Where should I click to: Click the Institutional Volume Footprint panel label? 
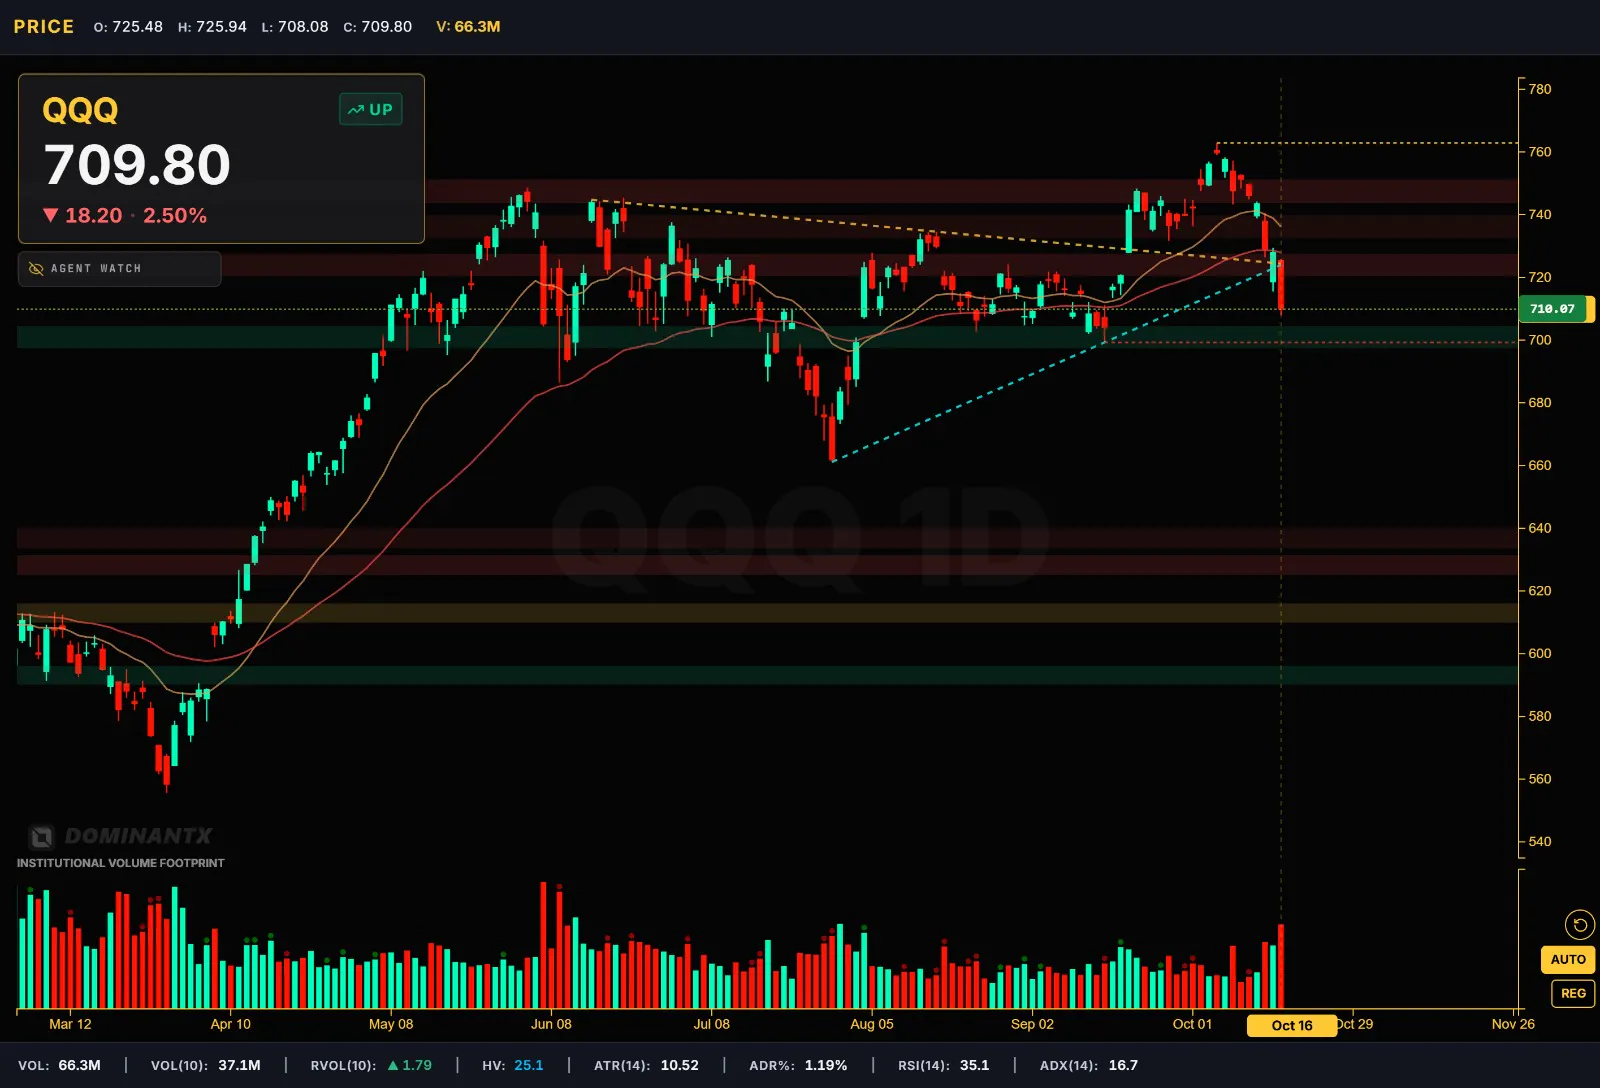[121, 863]
